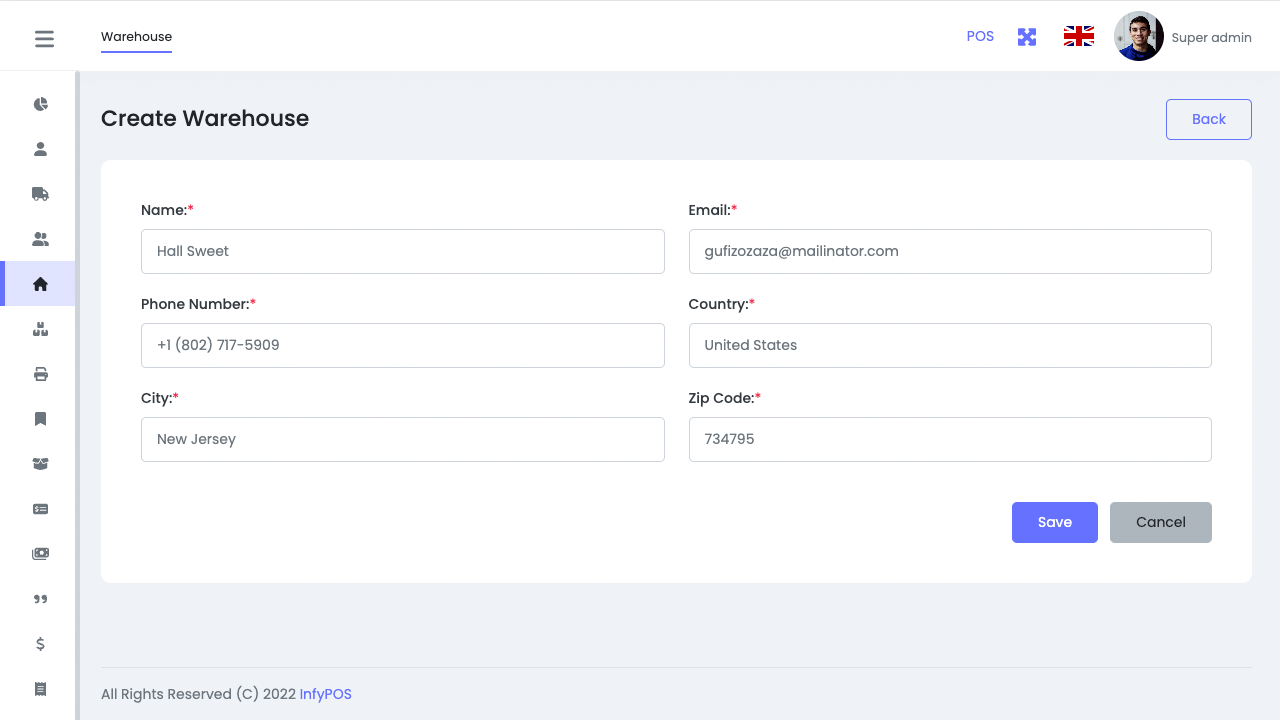Open the two-people group sidebar icon
The image size is (1280, 720).
[40, 239]
